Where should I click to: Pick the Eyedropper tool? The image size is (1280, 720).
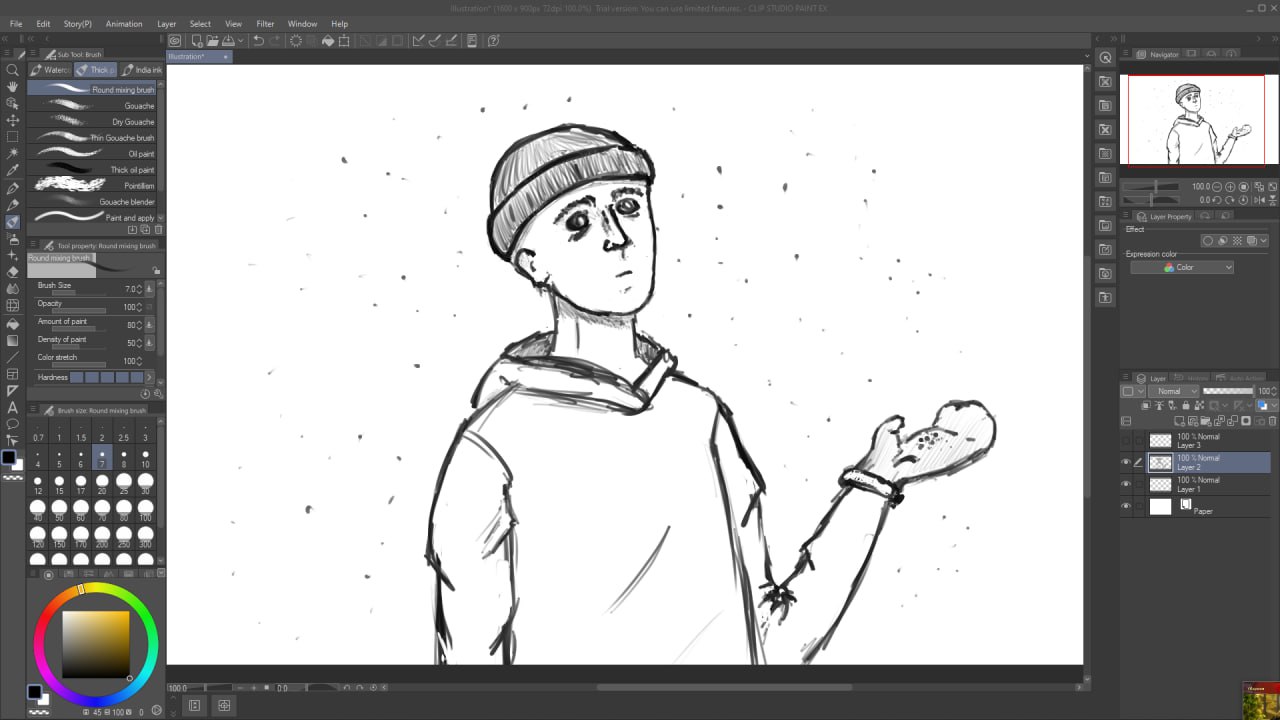[x=13, y=171]
